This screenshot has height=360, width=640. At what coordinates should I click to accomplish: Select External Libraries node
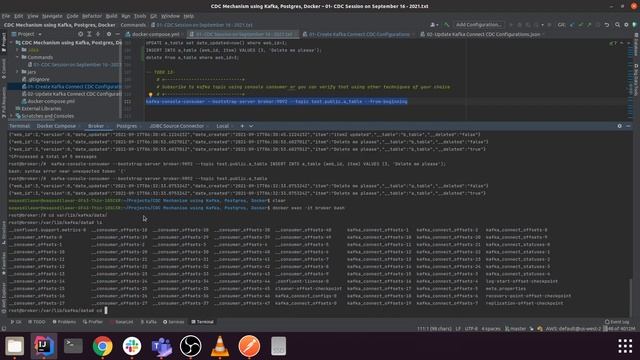pyautogui.click(x=38, y=109)
